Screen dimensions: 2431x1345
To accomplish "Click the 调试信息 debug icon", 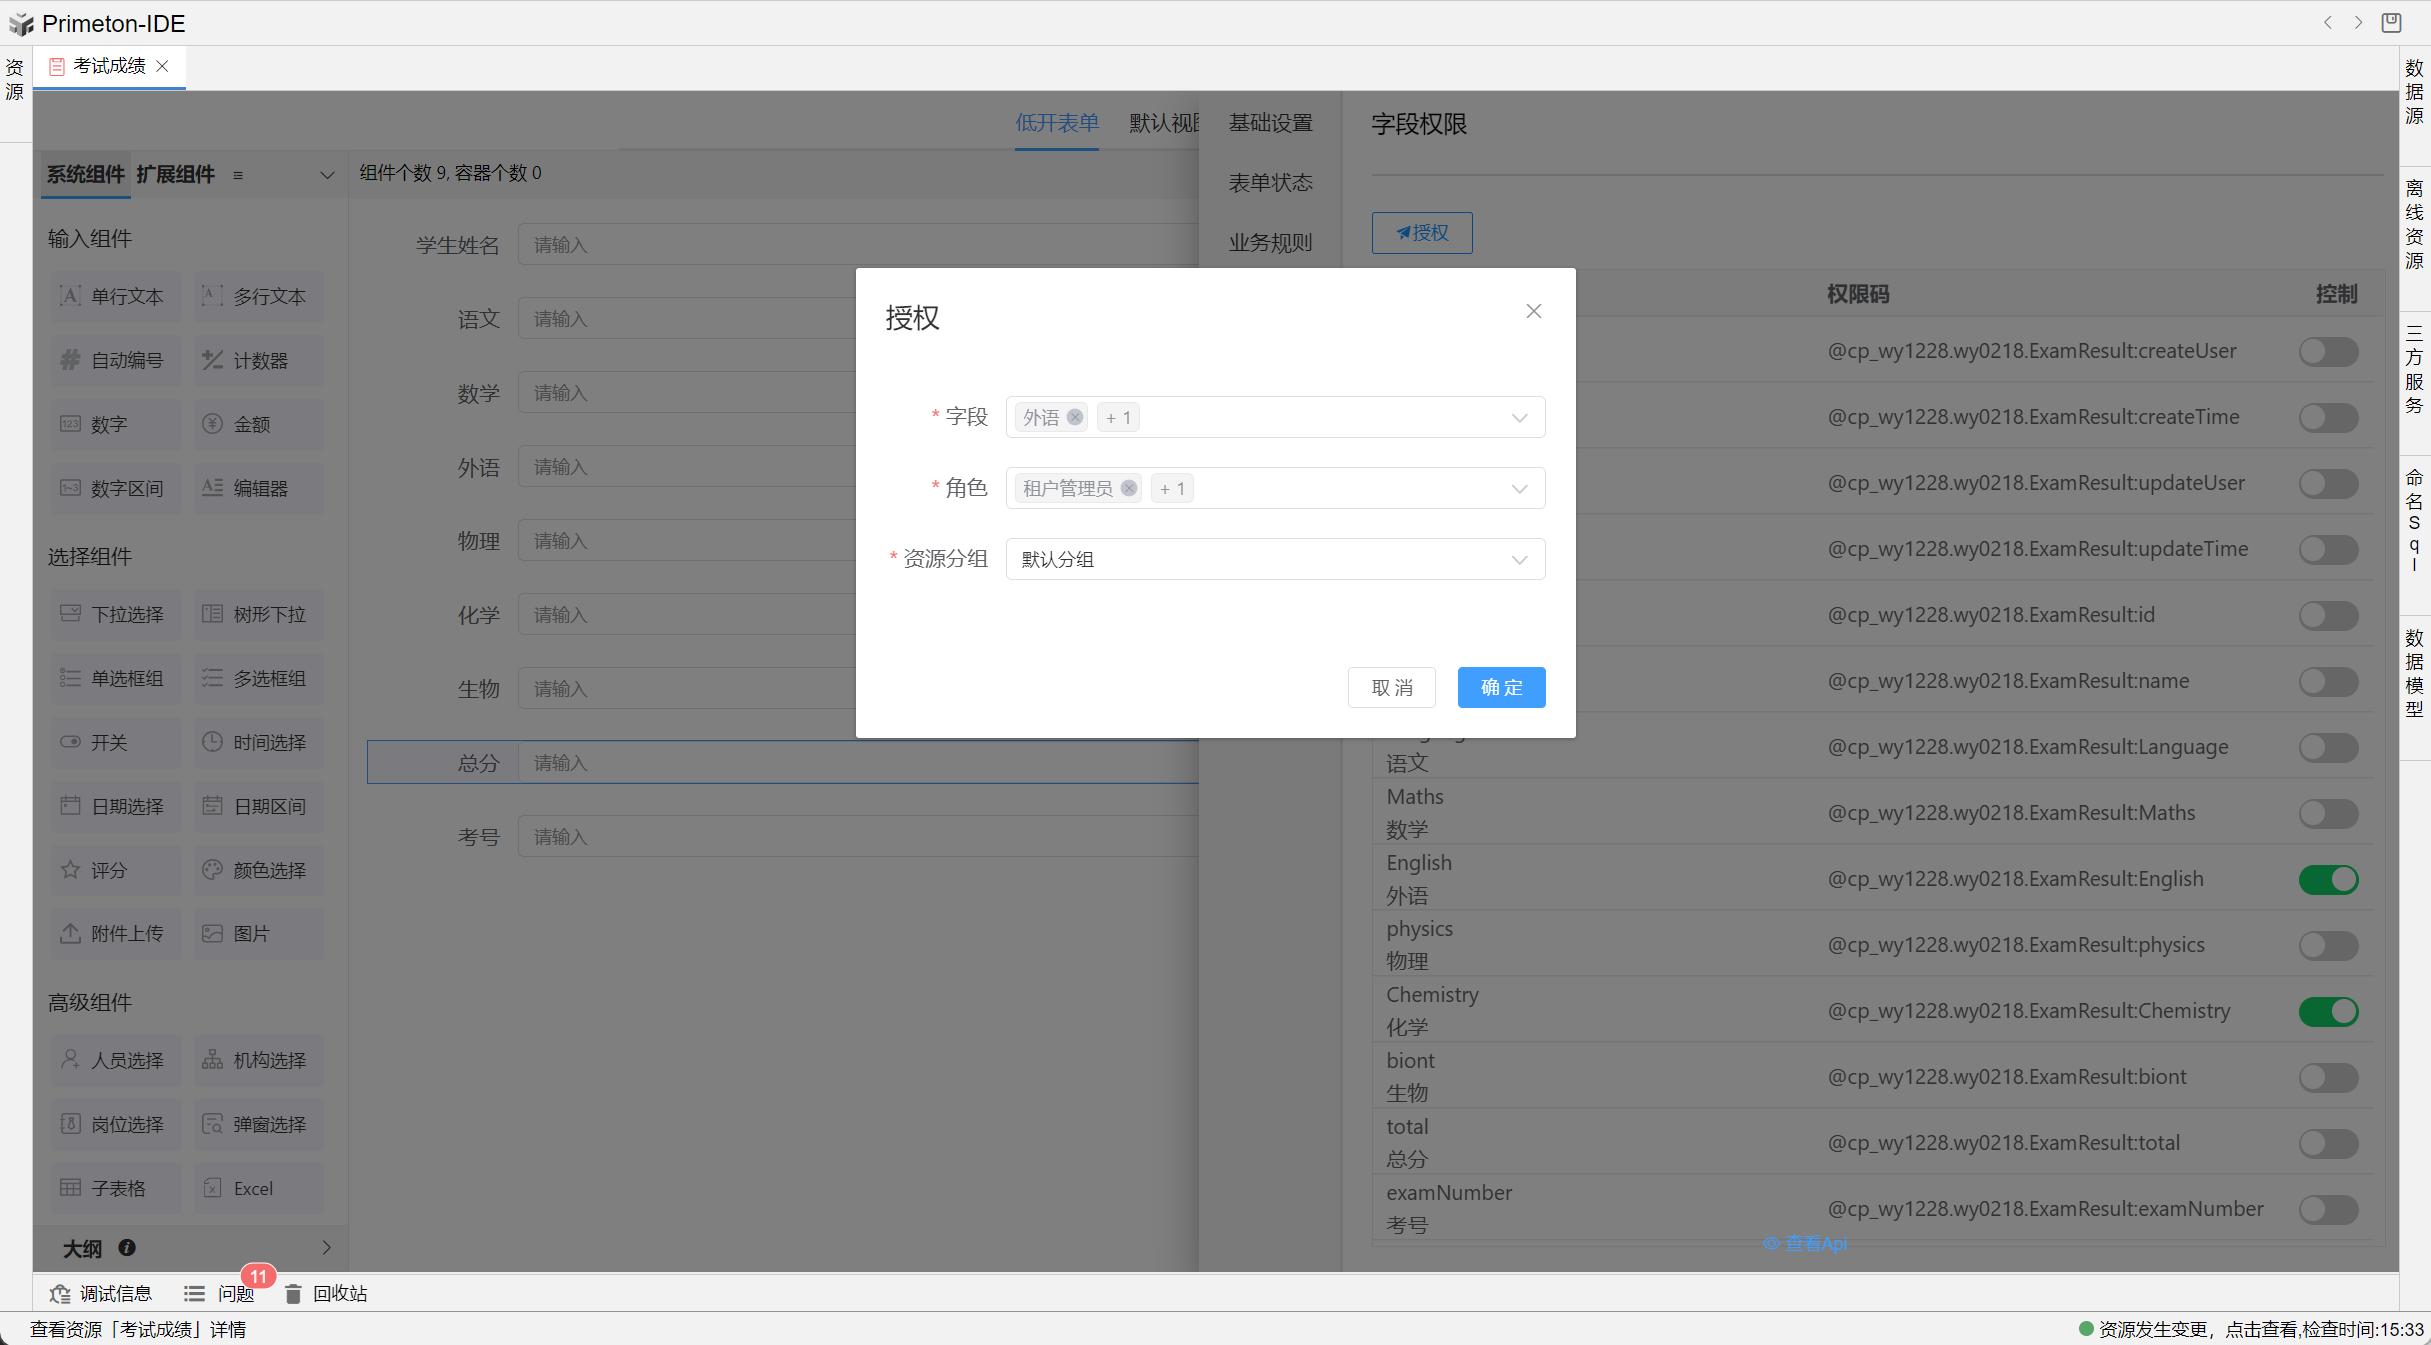I will [x=60, y=1294].
